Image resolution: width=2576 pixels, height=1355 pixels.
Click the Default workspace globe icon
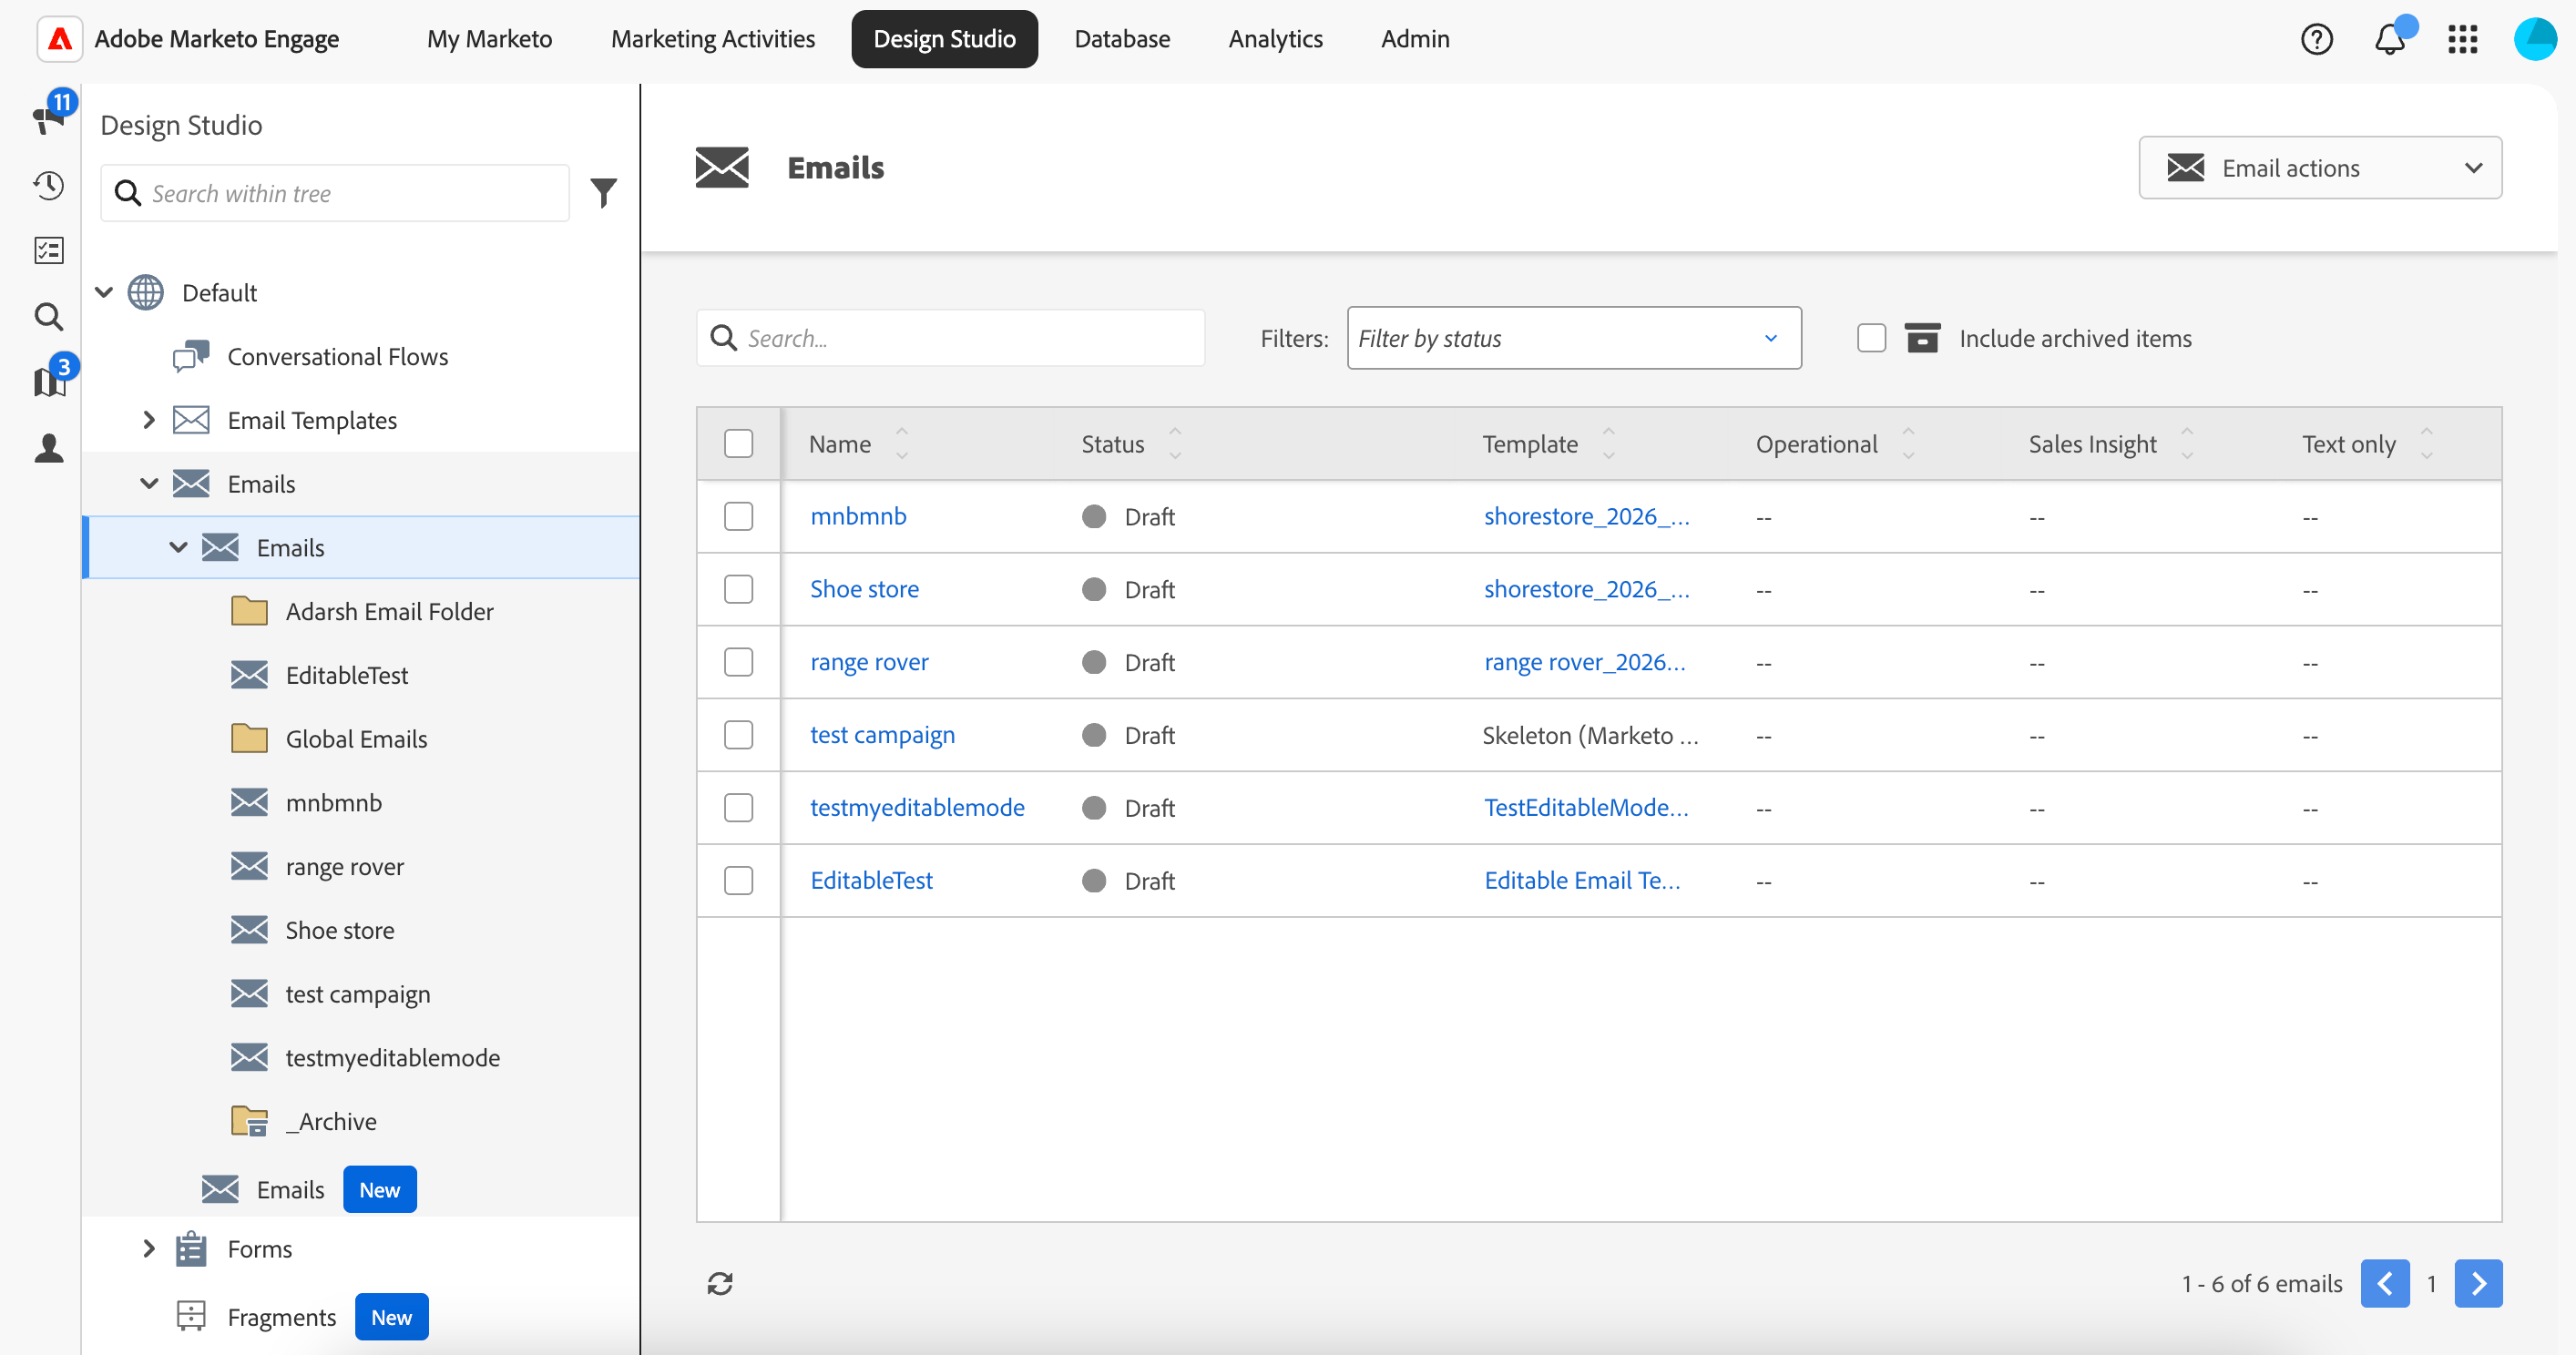146,292
